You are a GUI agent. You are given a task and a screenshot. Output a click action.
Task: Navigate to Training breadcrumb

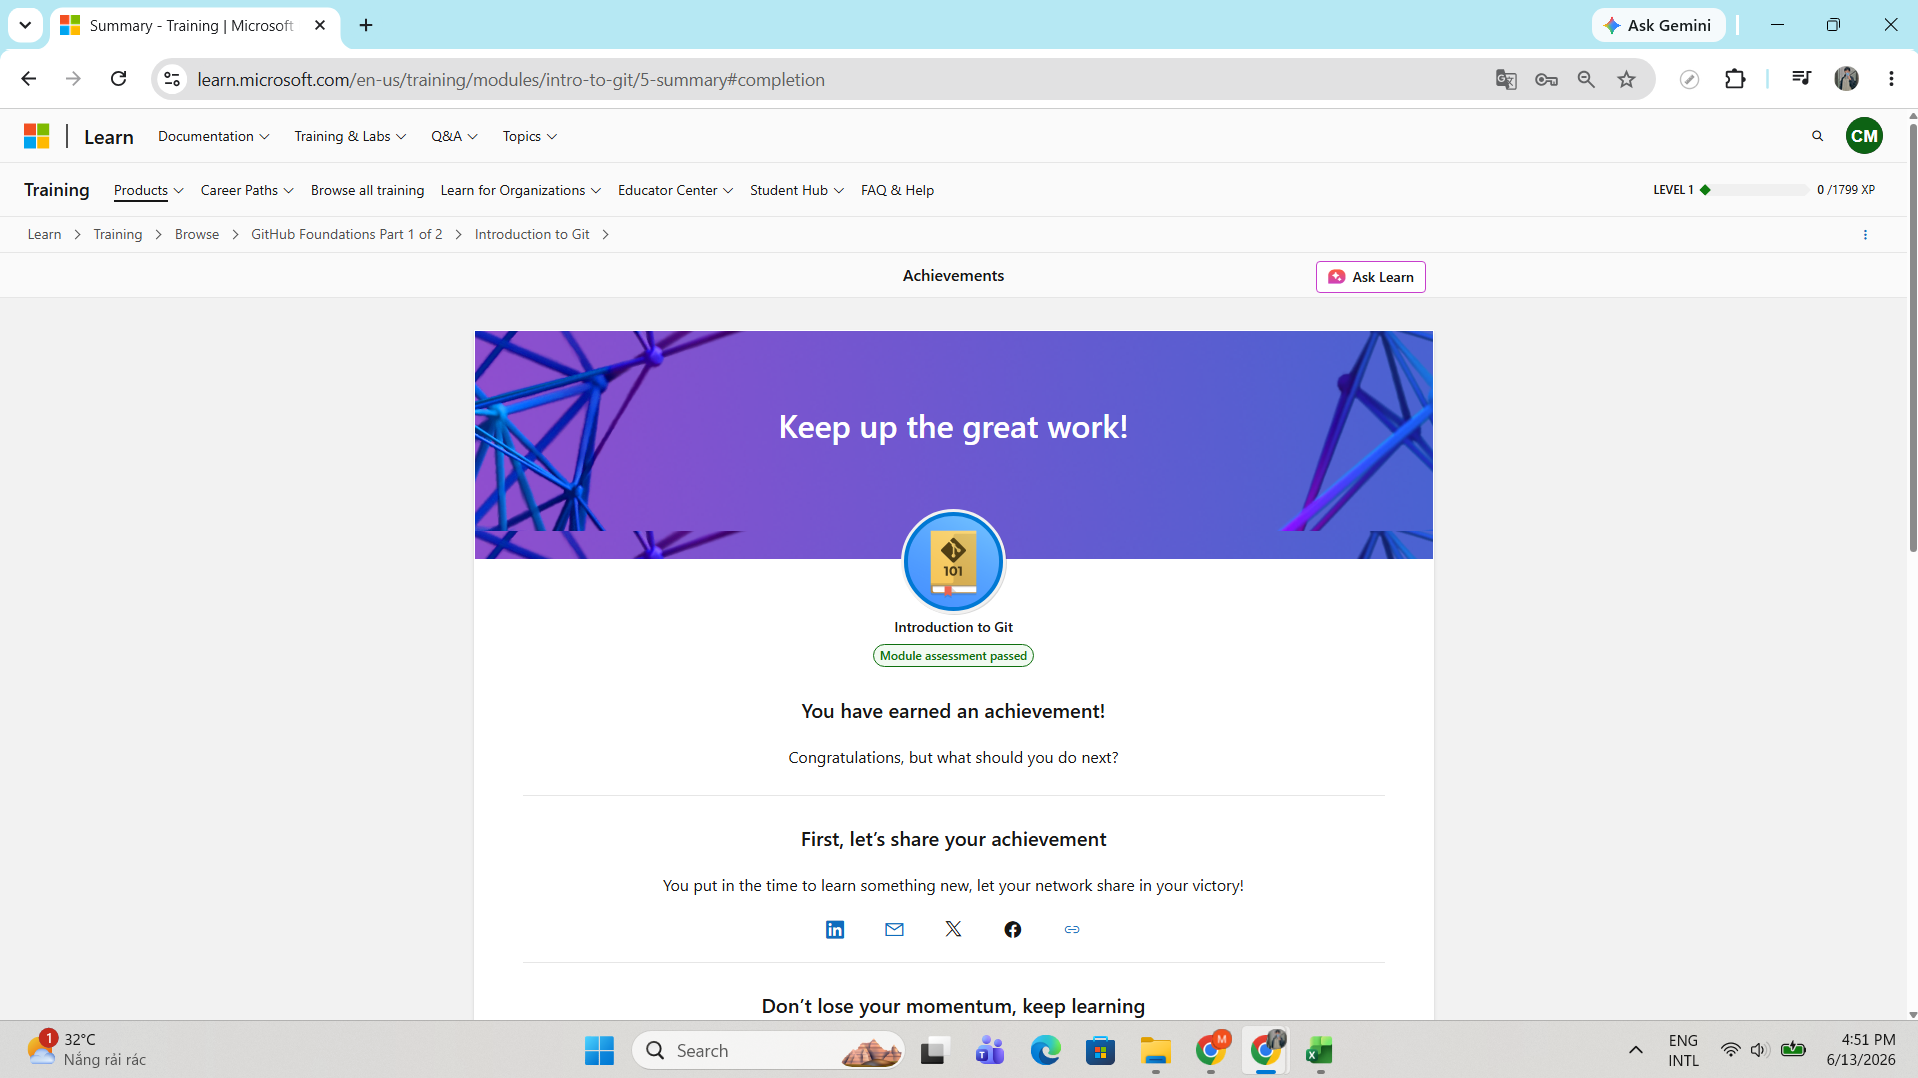118,234
